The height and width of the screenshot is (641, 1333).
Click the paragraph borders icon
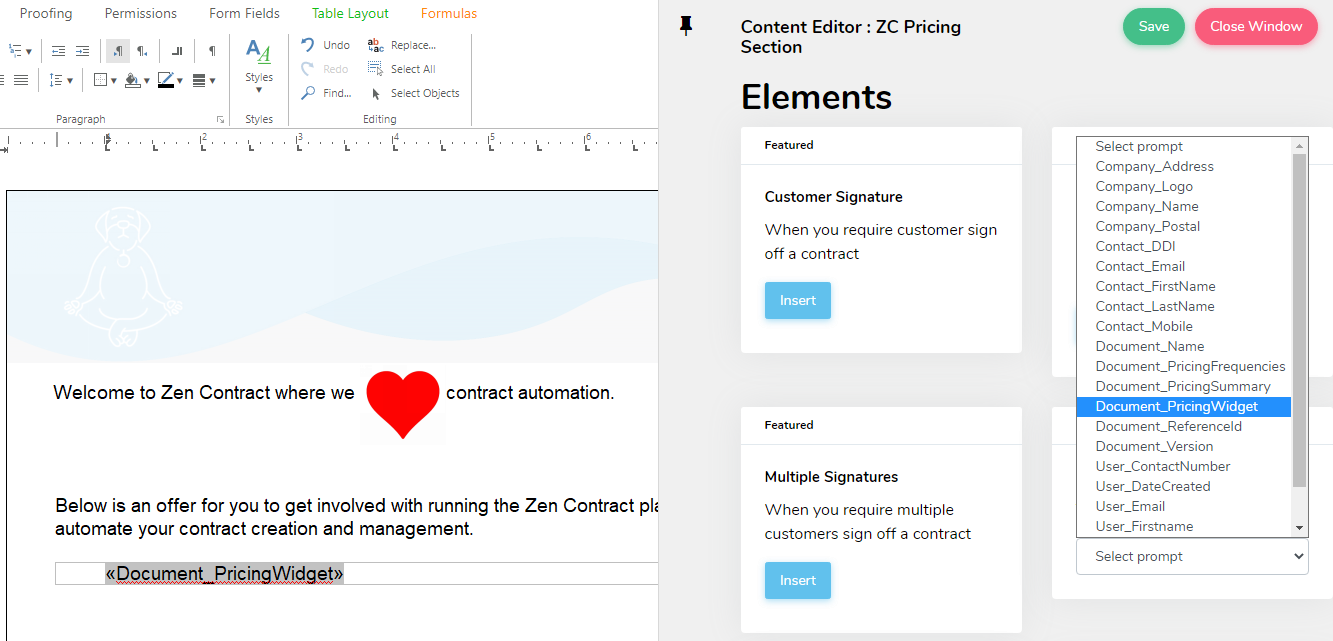point(100,80)
